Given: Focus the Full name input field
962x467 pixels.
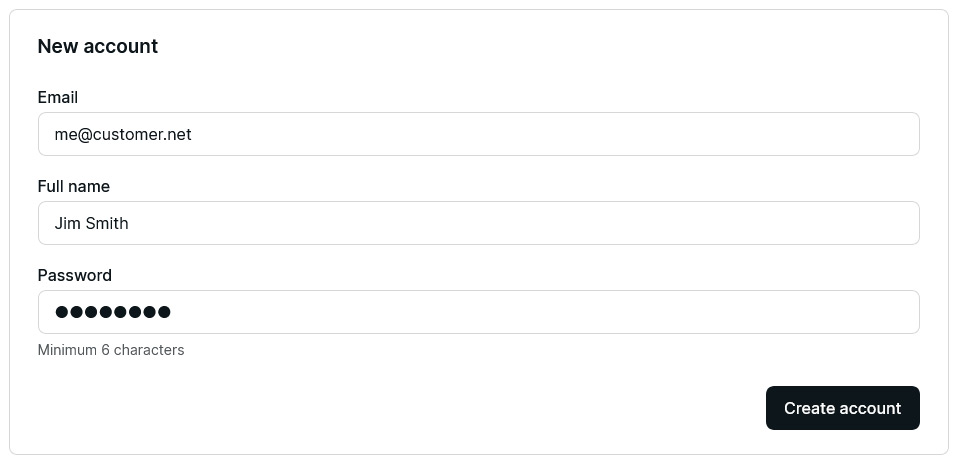Looking at the screenshot, I should click(478, 223).
